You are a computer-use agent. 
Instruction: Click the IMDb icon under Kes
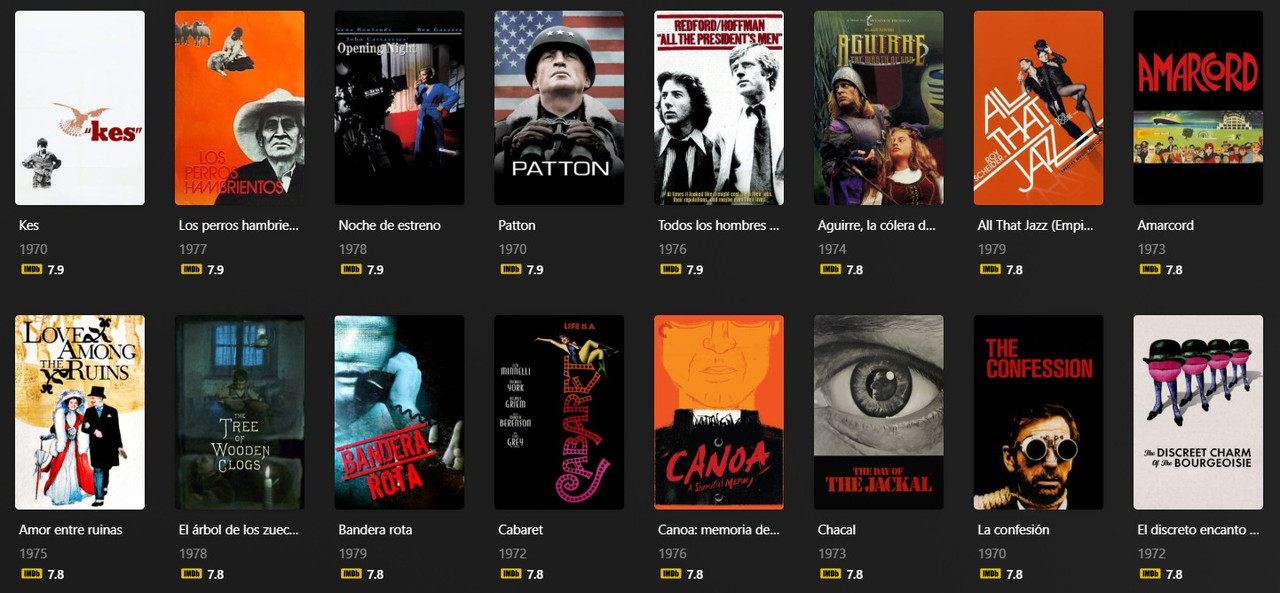pyautogui.click(x=30, y=270)
